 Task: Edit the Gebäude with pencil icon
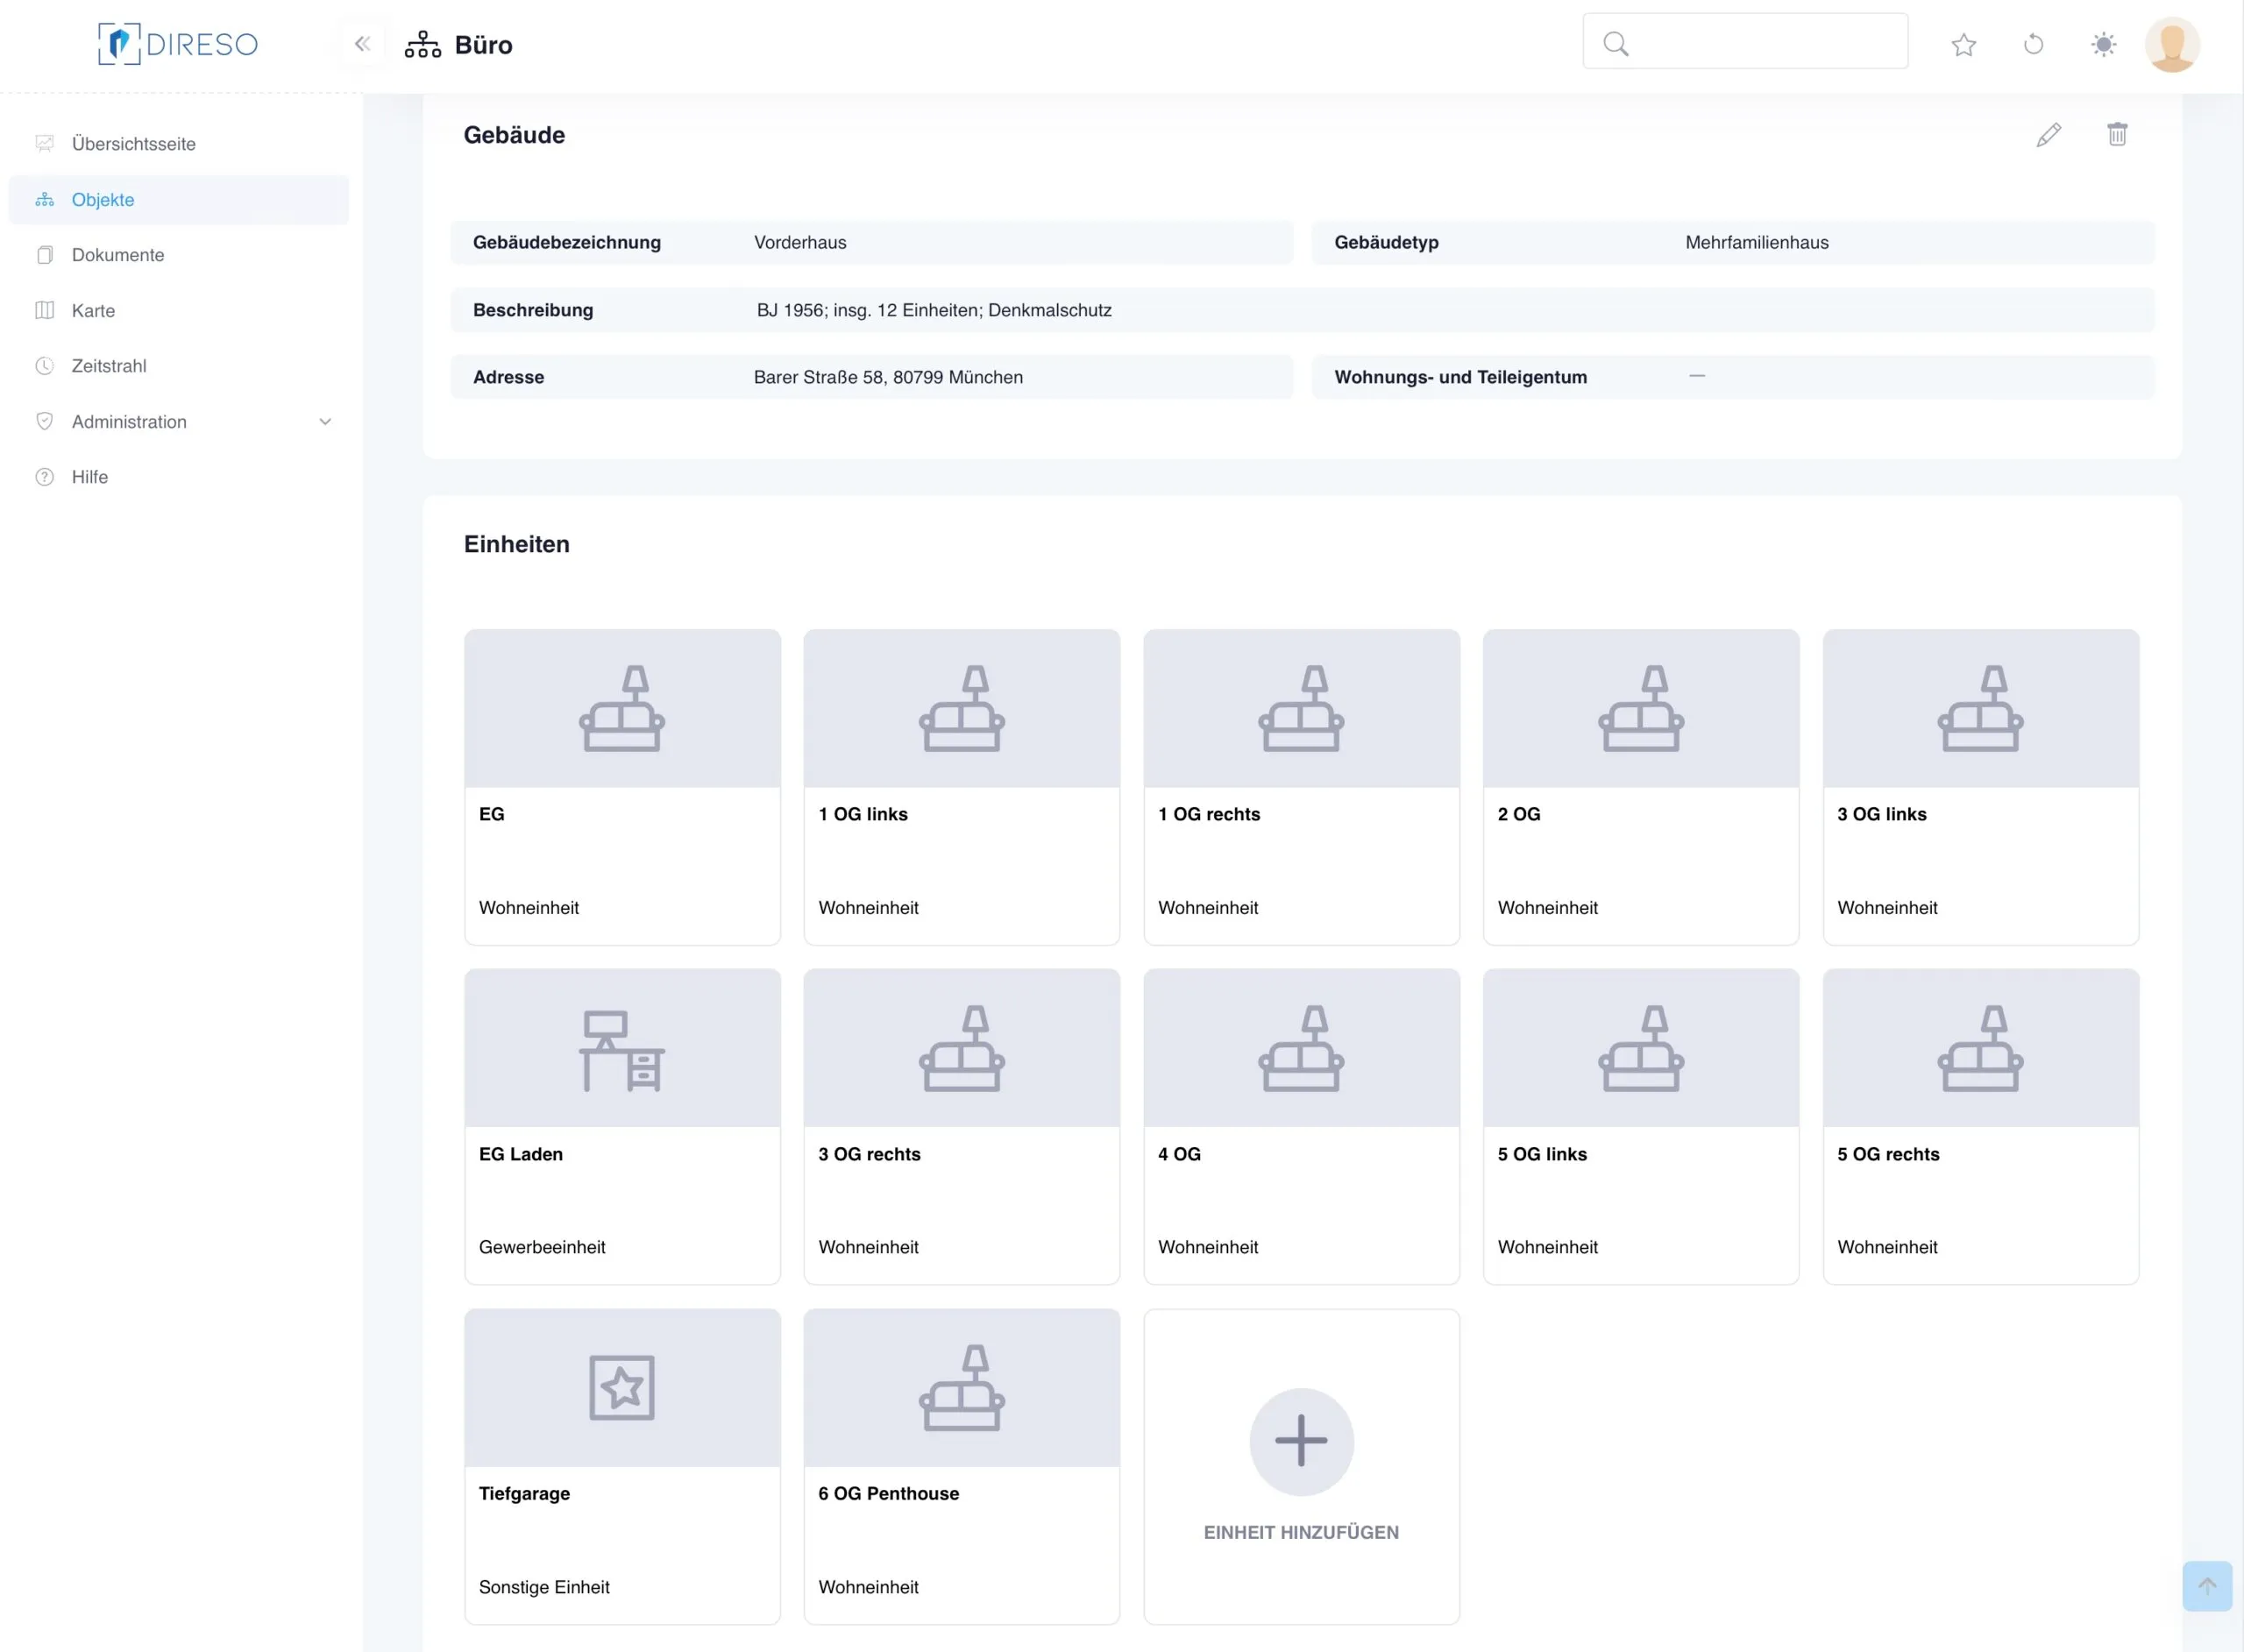[x=2048, y=135]
